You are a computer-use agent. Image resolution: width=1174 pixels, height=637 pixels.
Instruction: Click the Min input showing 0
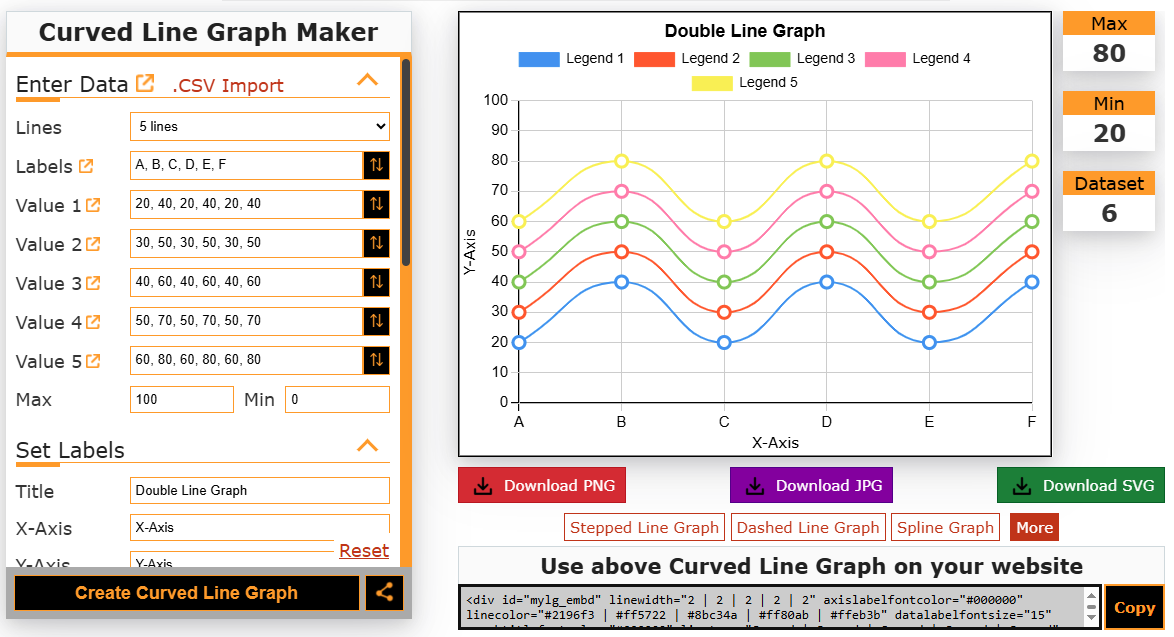click(x=338, y=399)
